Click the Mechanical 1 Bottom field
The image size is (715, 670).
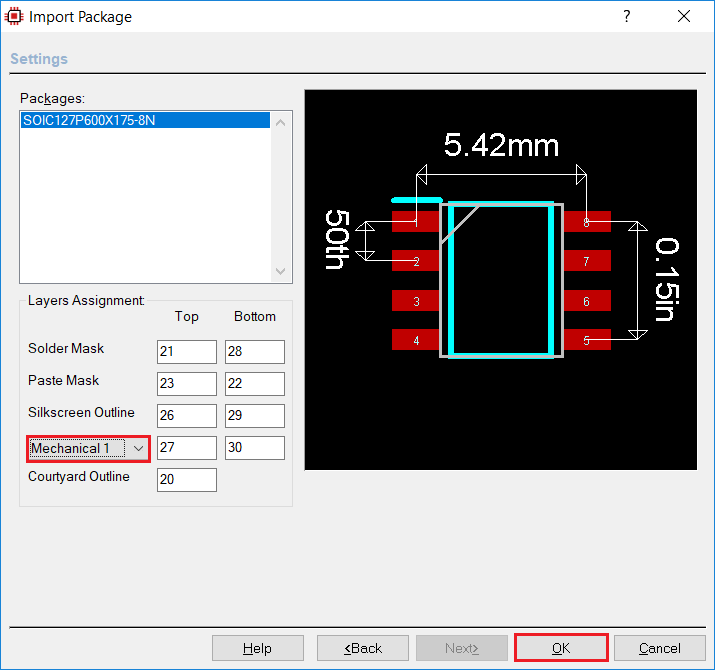click(x=255, y=448)
